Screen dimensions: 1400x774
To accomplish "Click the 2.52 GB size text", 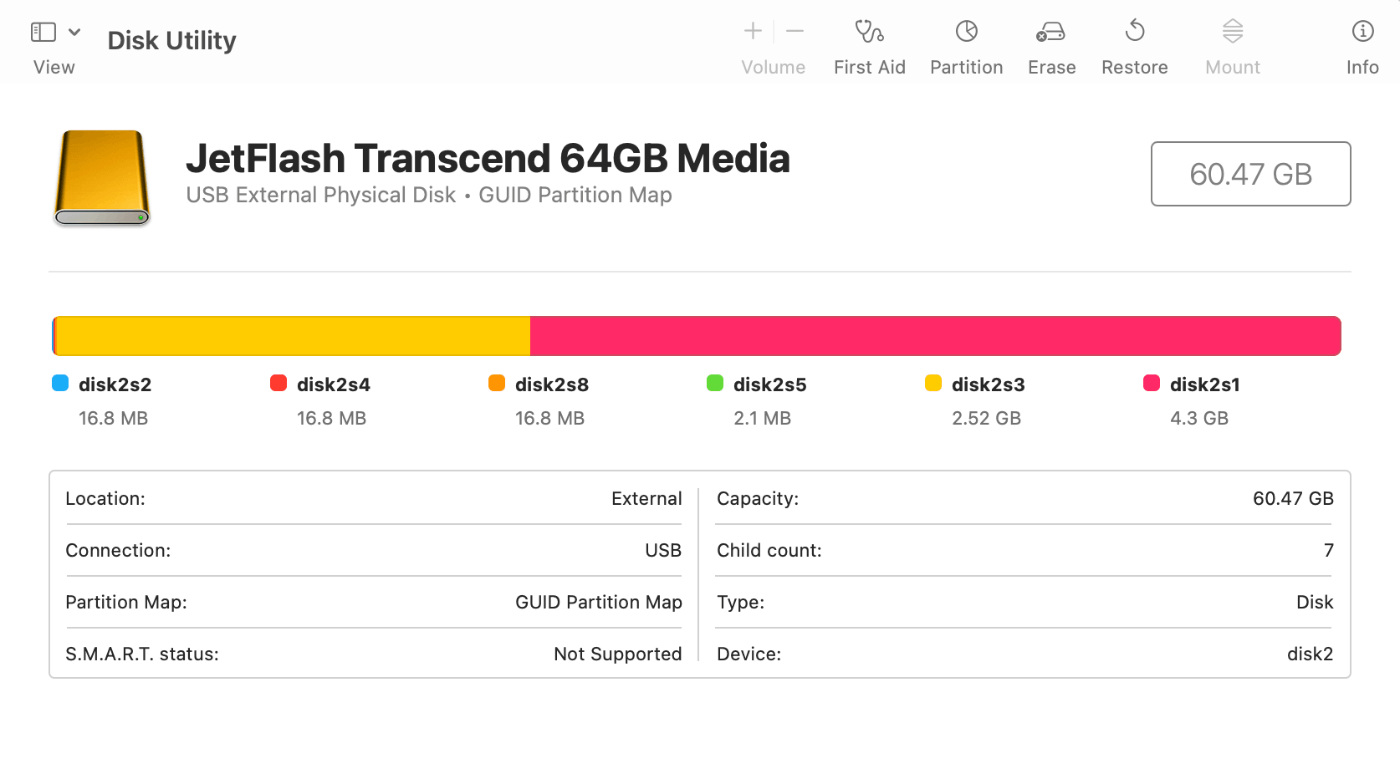I will click(986, 418).
